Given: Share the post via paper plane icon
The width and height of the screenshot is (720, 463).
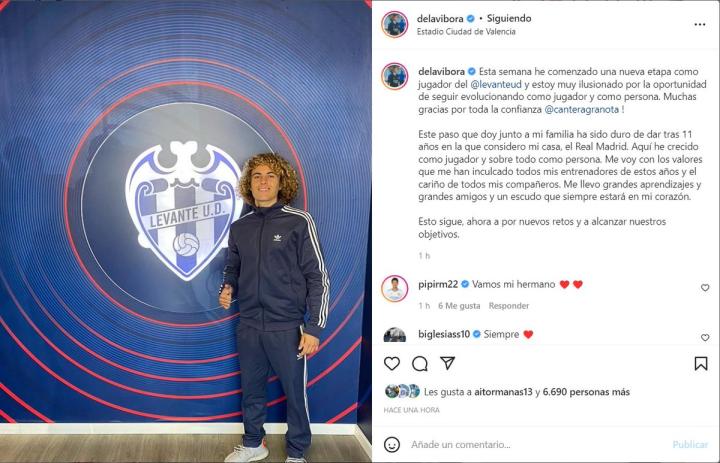Looking at the screenshot, I should (447, 363).
